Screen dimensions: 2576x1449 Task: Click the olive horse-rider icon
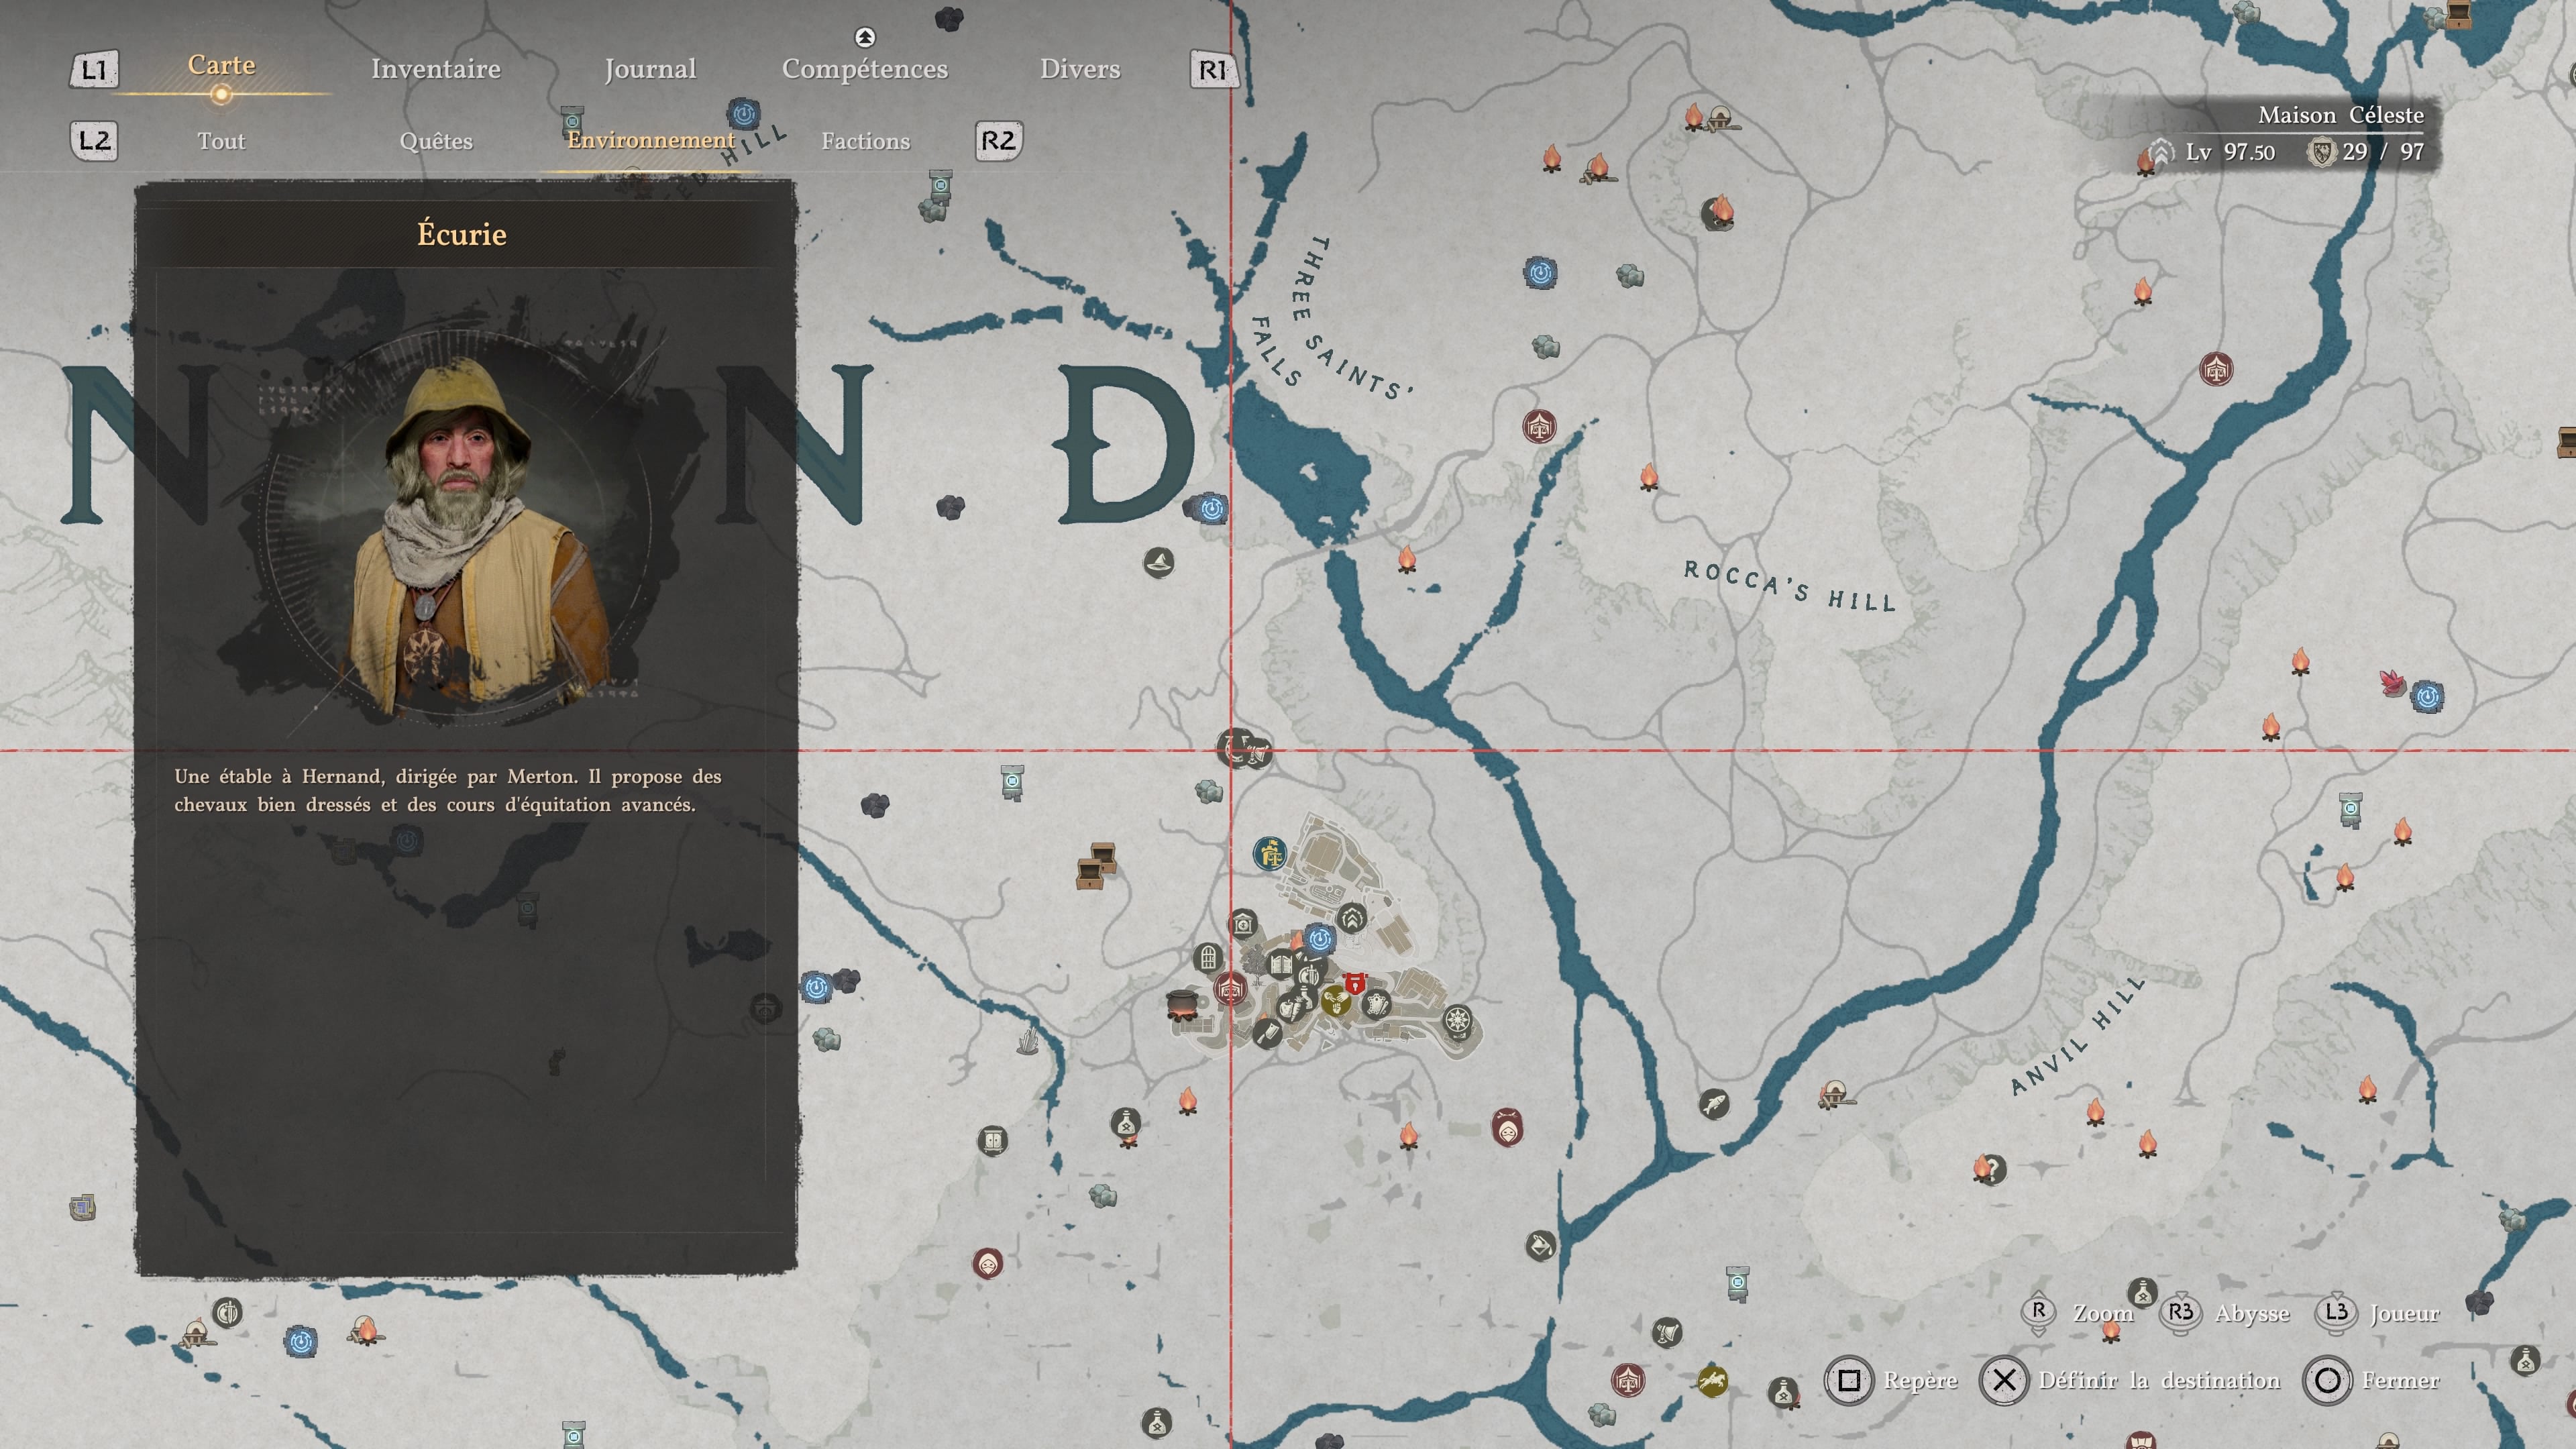[x=1712, y=1381]
